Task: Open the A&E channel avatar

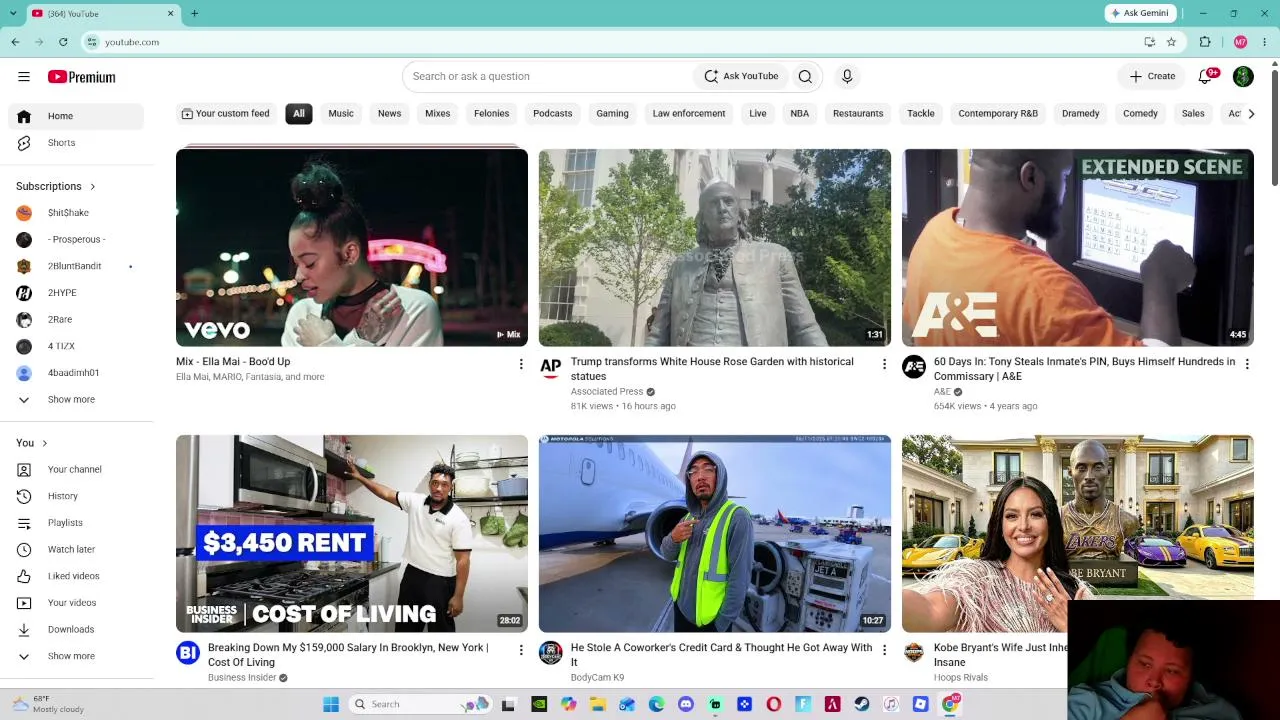Action: [x=914, y=367]
